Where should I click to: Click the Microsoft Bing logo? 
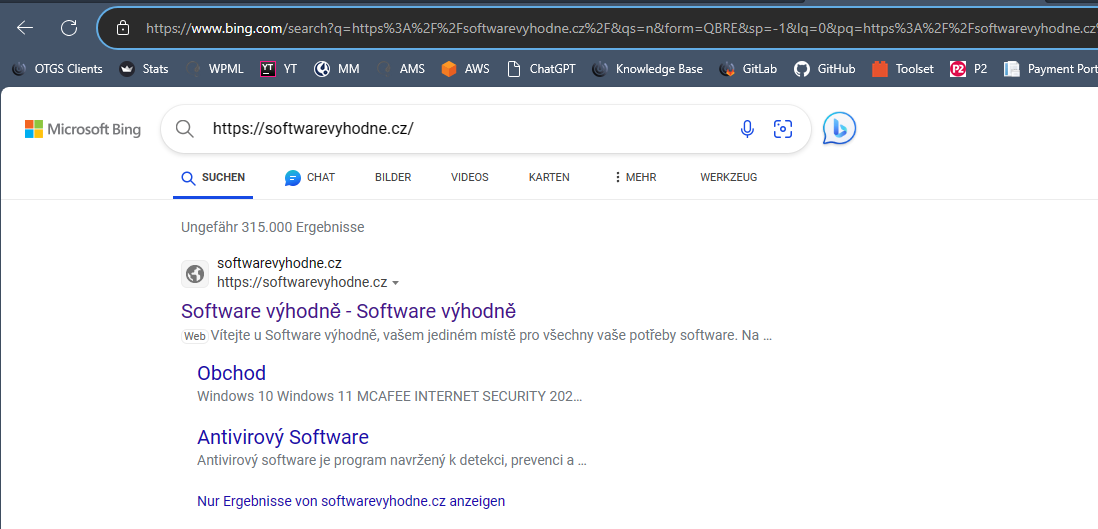(x=83, y=129)
